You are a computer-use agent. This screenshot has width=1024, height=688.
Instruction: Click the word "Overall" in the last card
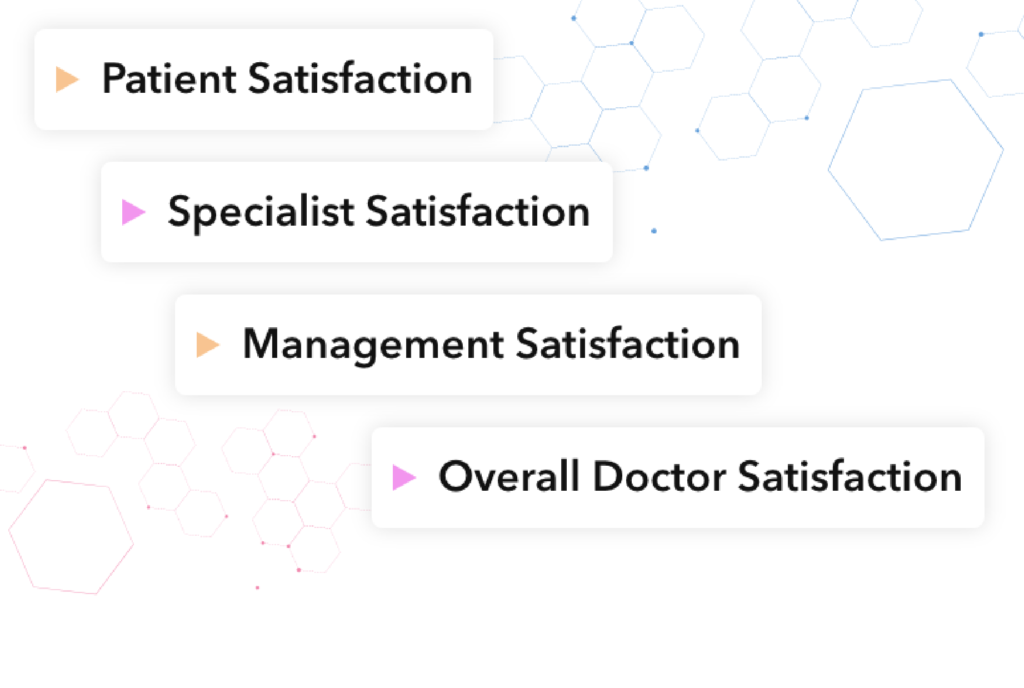point(509,477)
